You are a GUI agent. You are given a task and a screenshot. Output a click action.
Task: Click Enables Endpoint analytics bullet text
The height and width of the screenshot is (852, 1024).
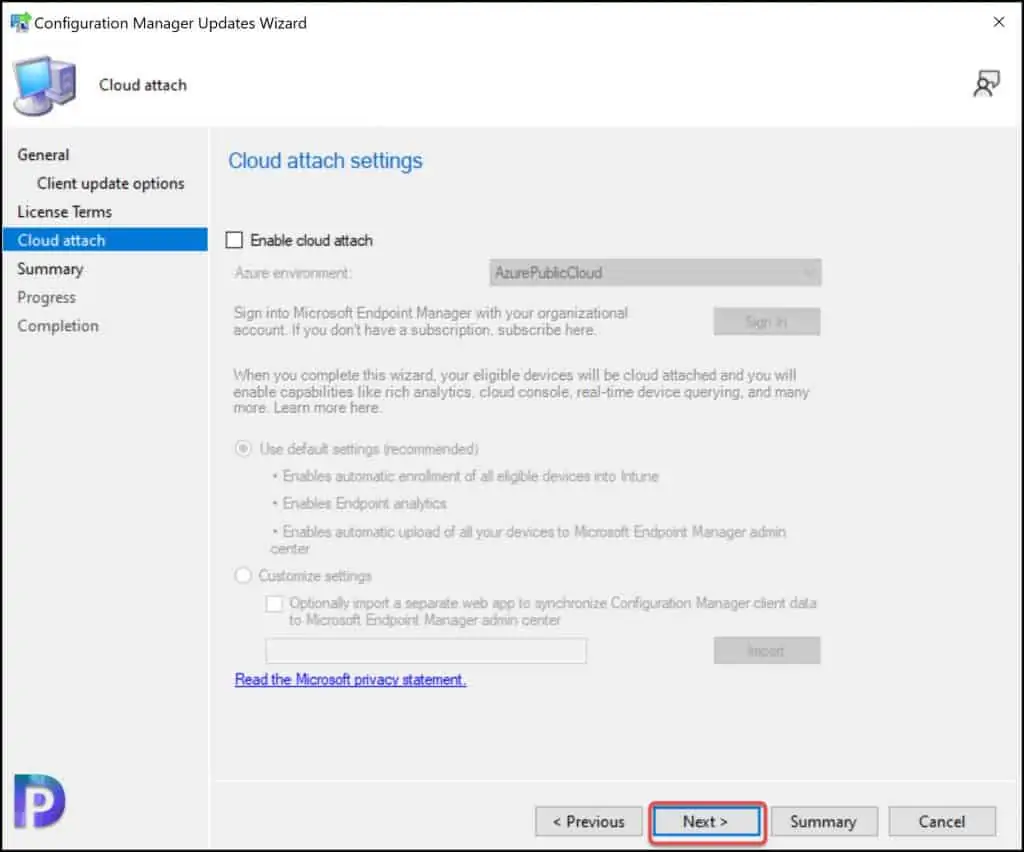pos(364,503)
